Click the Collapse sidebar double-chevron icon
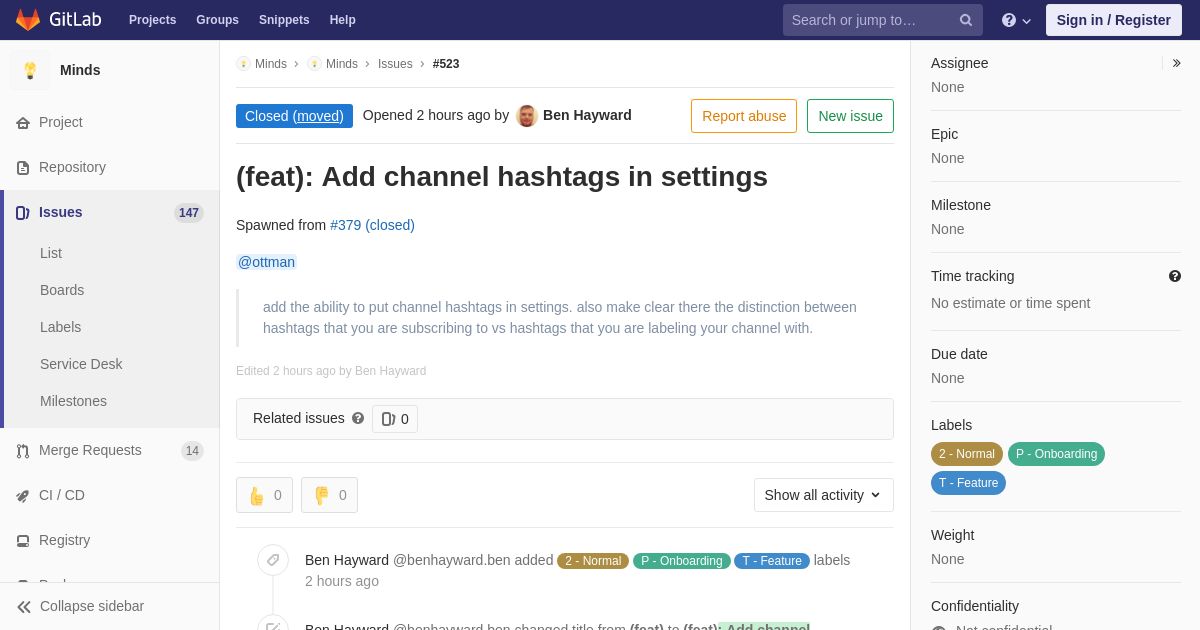 point(24,607)
